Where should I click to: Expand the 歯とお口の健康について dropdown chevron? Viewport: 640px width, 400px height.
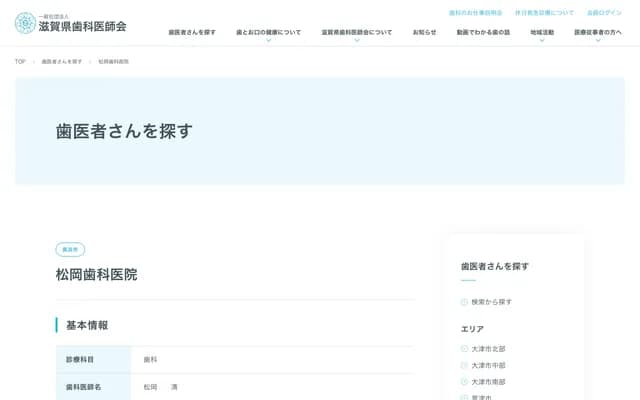click(x=268, y=40)
